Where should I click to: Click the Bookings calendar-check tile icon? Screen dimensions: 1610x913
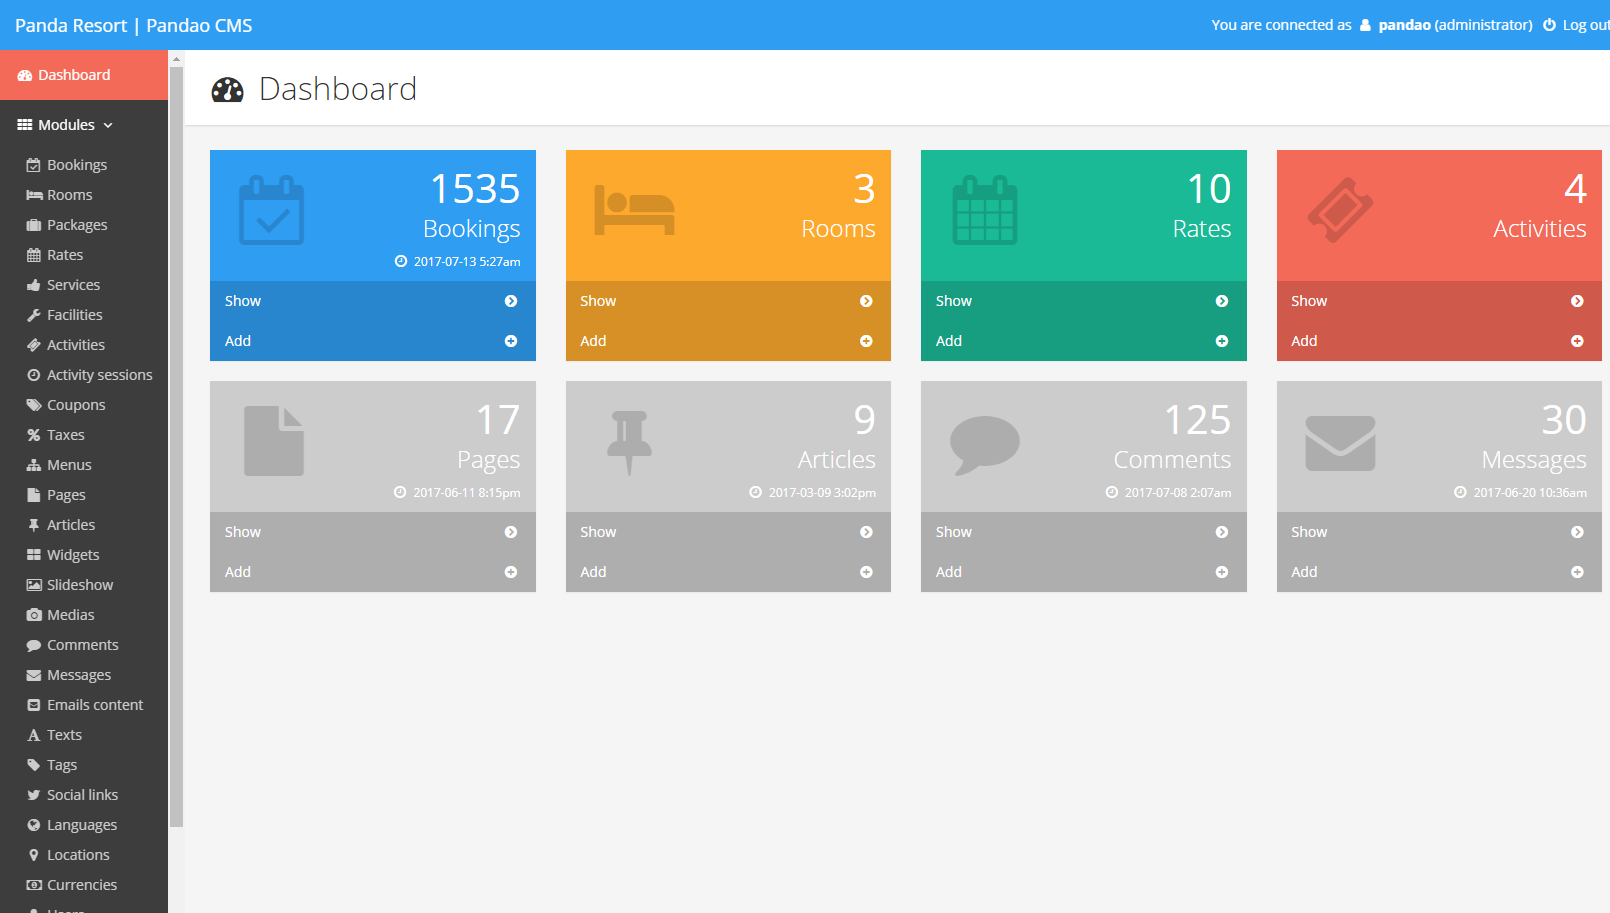[x=271, y=211]
